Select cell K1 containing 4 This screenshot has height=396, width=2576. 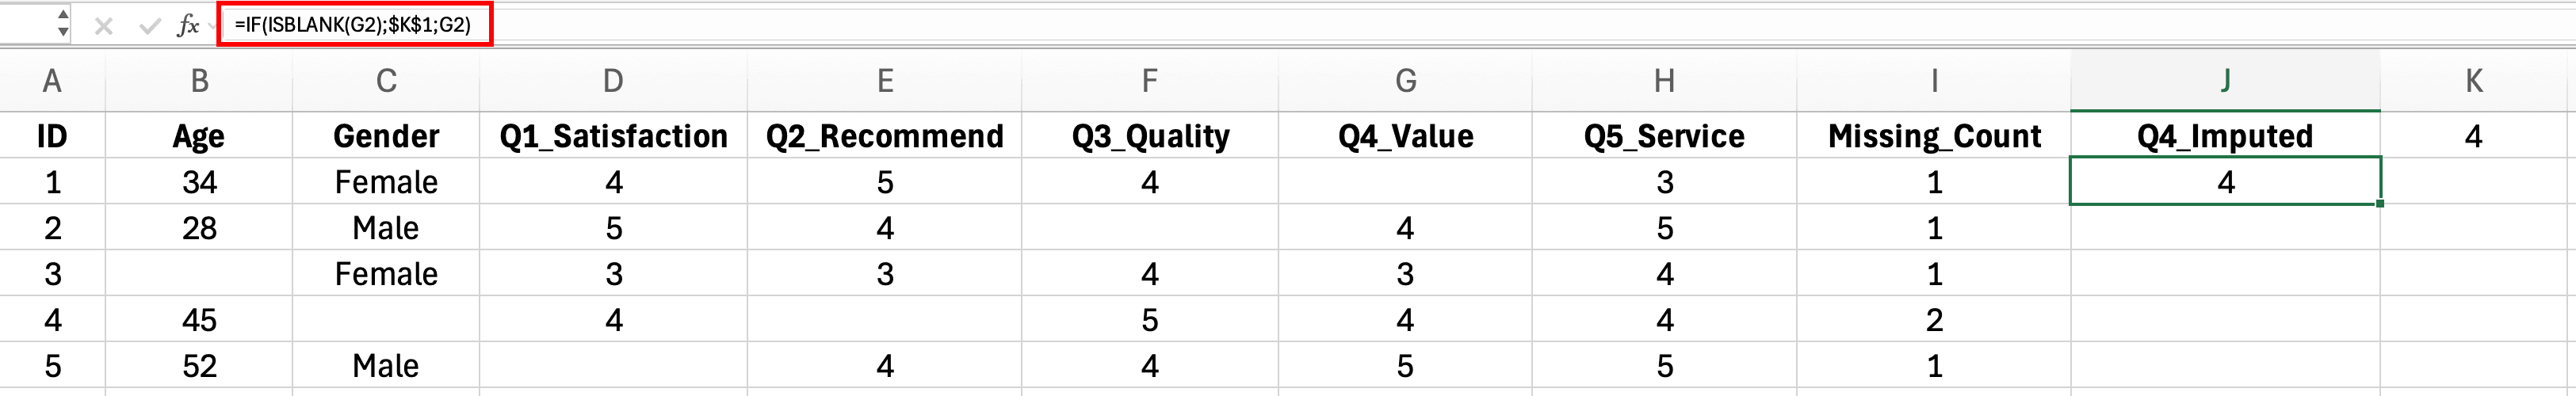pyautogui.click(x=2473, y=136)
